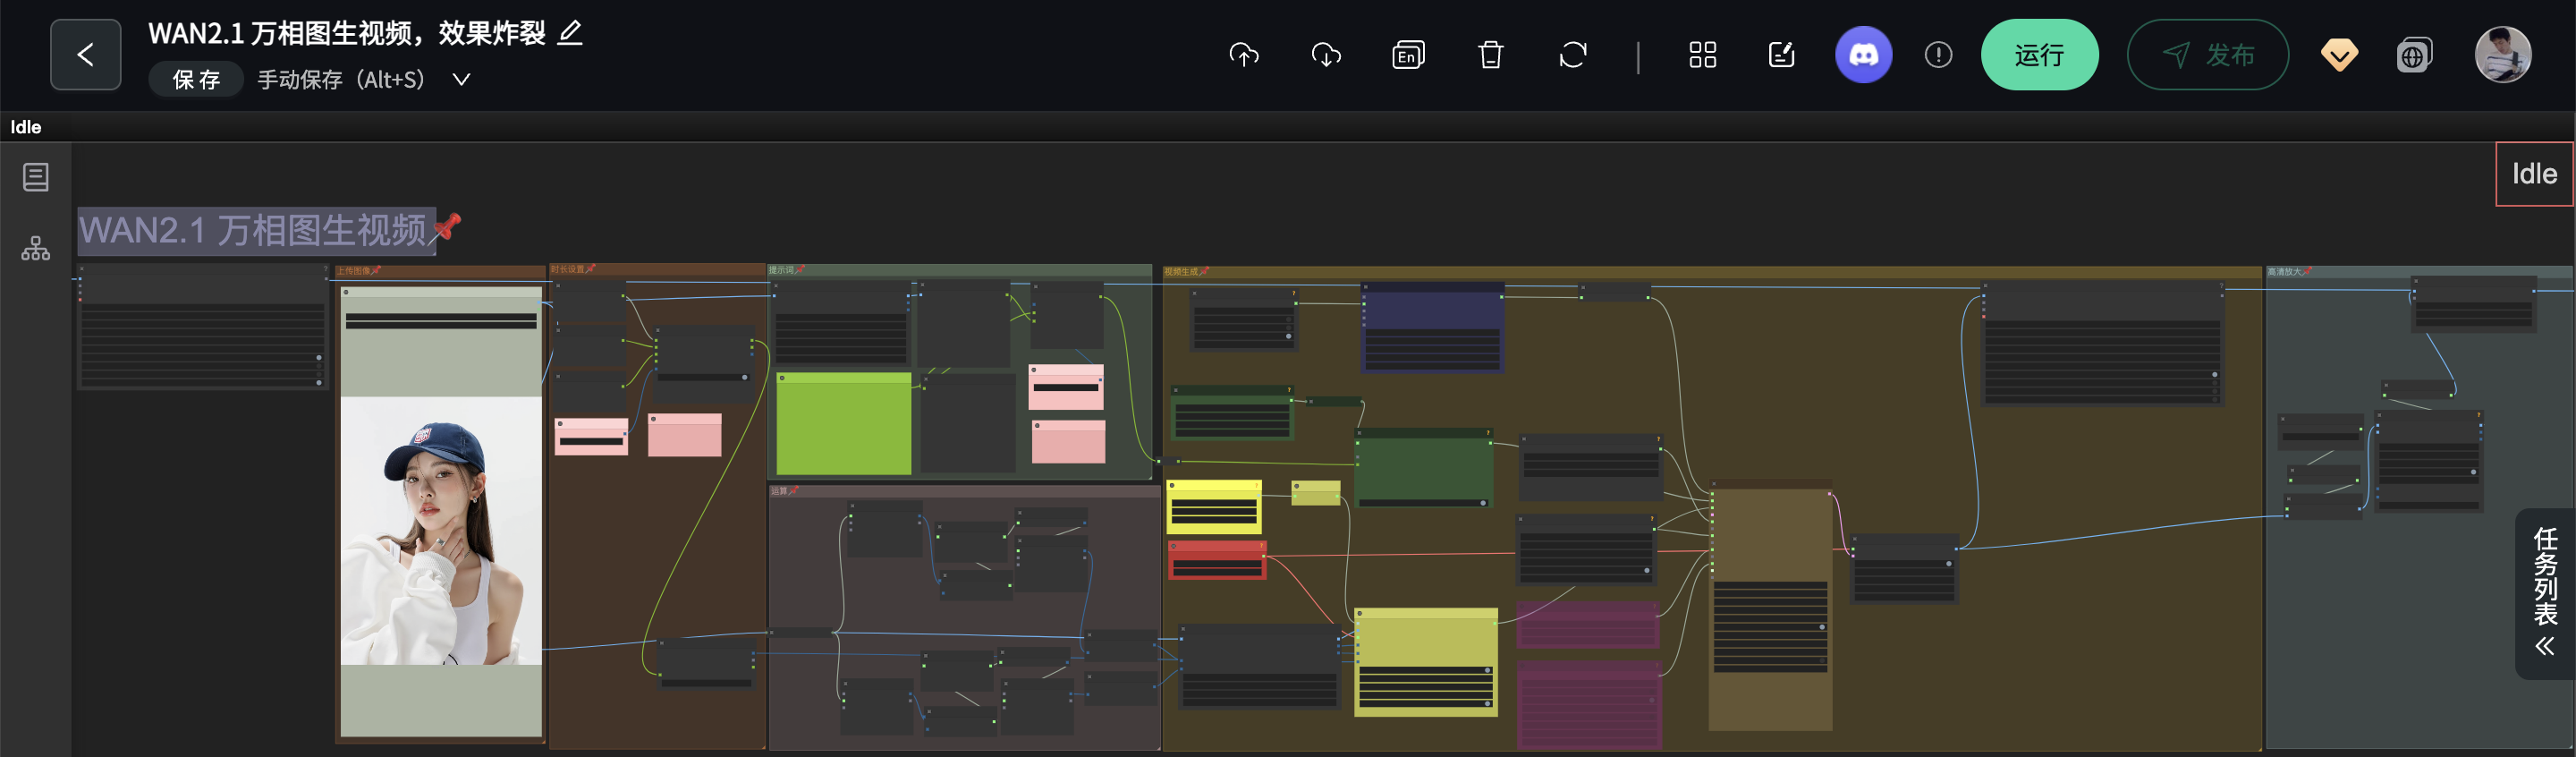
Task: Select the tall tan sampler node in 视频生成
Action: click(1771, 605)
